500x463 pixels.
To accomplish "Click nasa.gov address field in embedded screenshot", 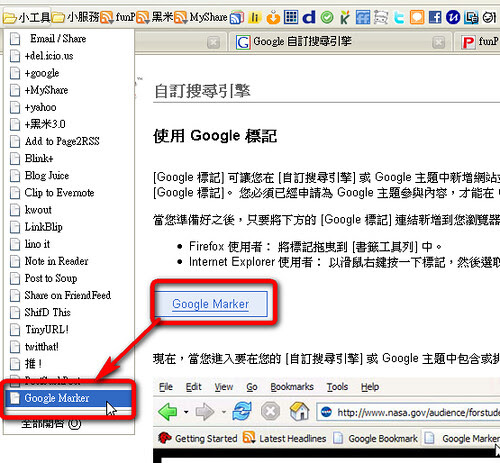I will [x=408, y=412].
